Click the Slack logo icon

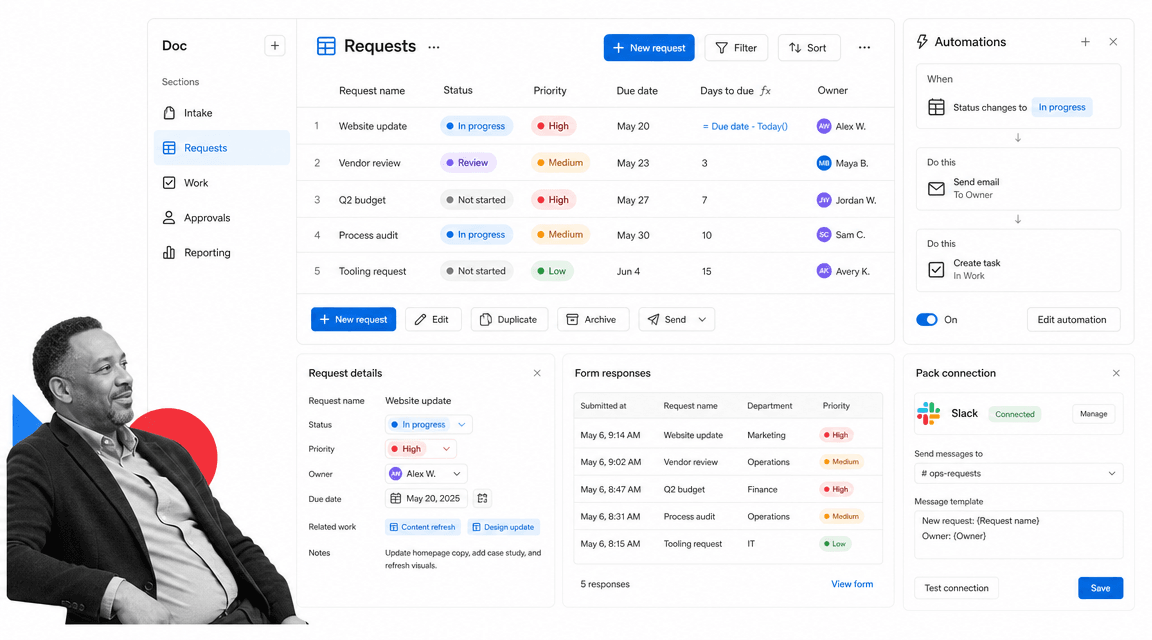pos(929,414)
